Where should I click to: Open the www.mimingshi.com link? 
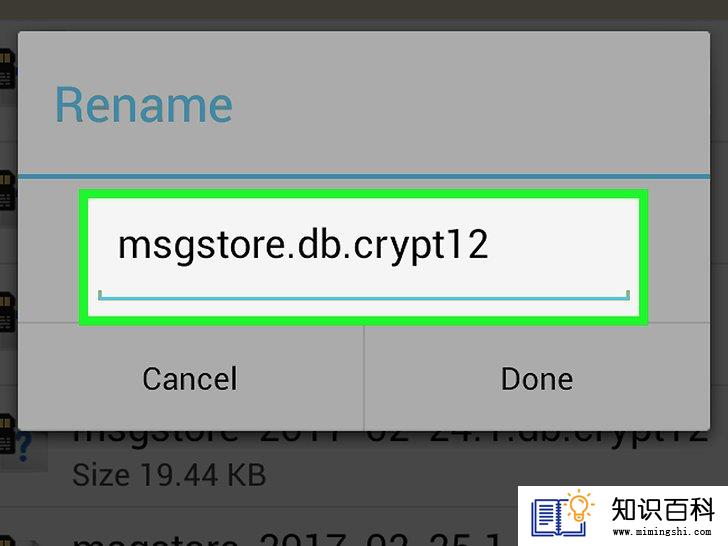click(x=662, y=532)
